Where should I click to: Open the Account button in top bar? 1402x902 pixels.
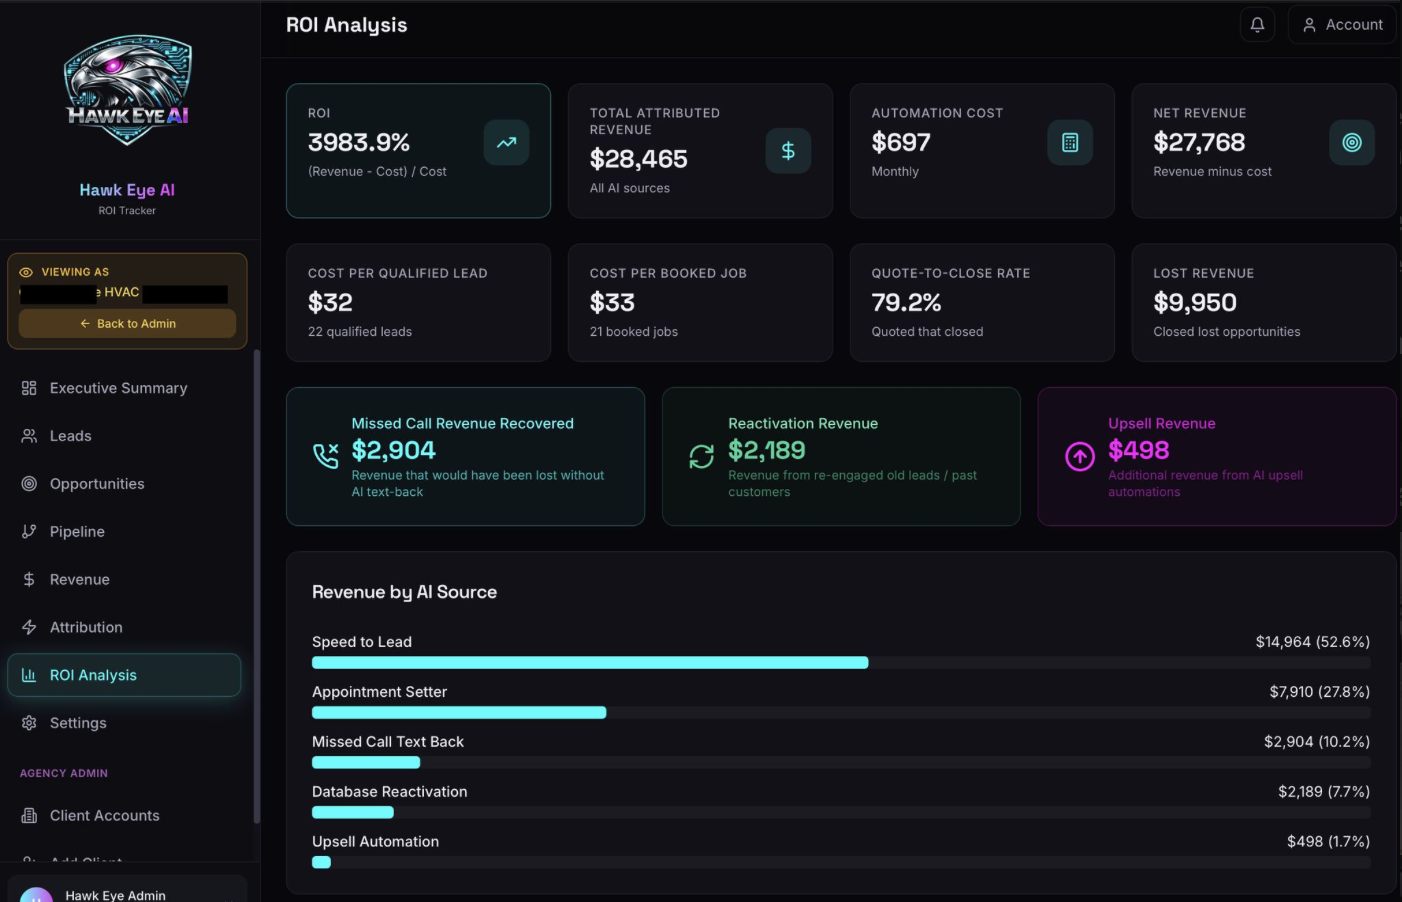tap(1341, 24)
